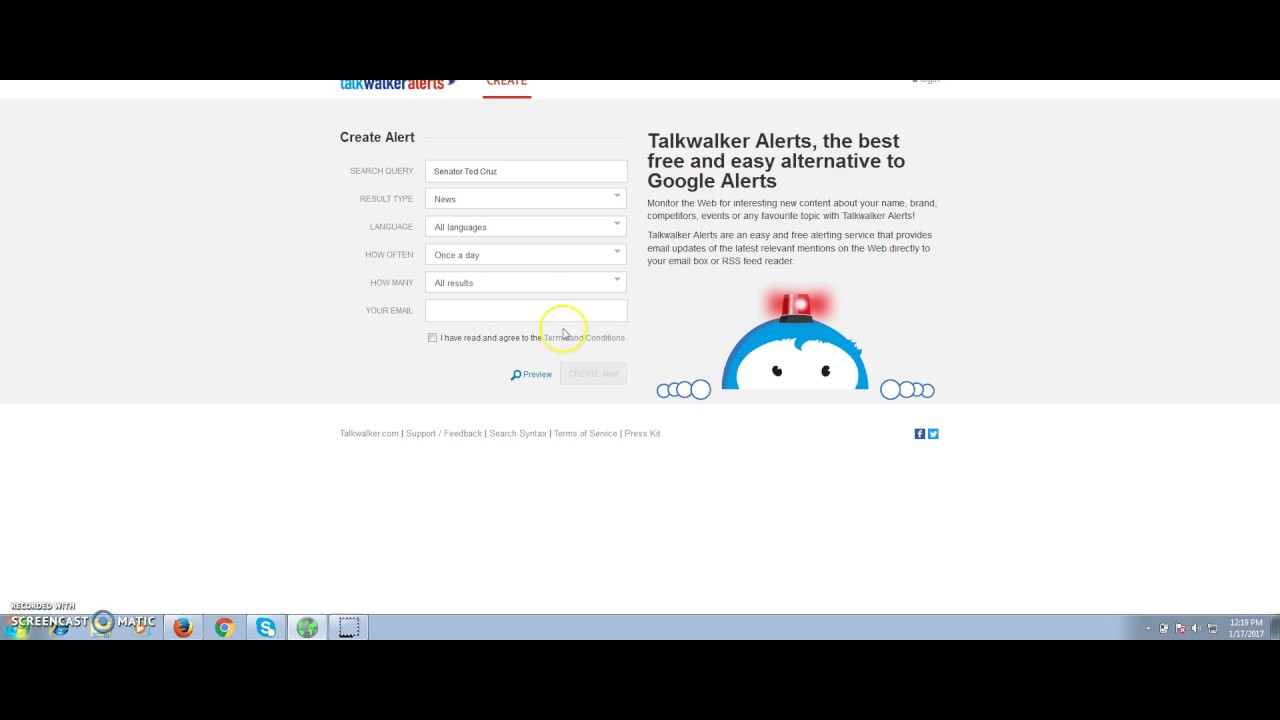Viewport: 1280px width, 720px height.
Task: Open the Press Kit footer link
Action: pyautogui.click(x=642, y=434)
